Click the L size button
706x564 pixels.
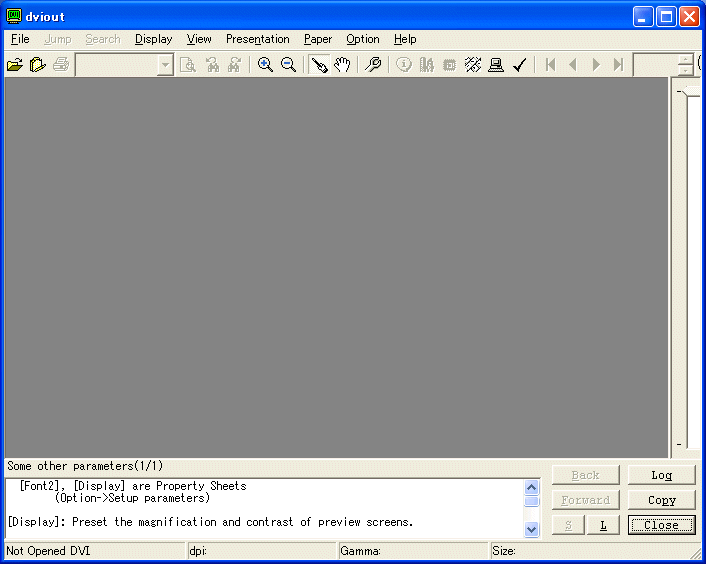603,525
